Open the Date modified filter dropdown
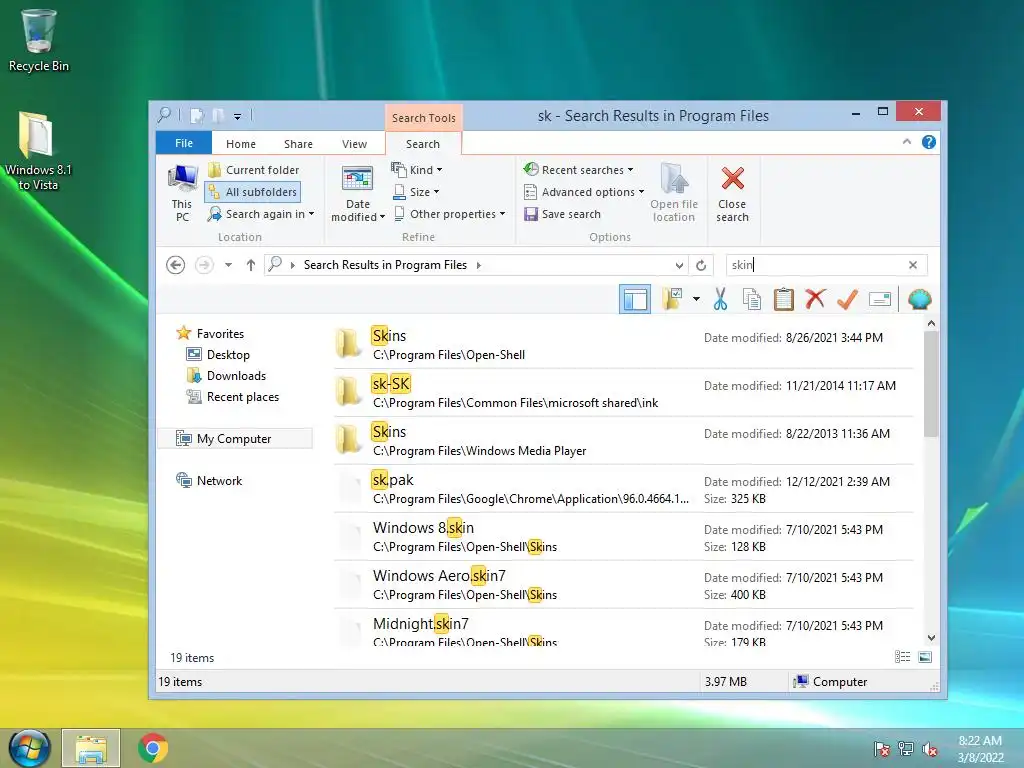This screenshot has width=1024, height=768. [x=358, y=193]
